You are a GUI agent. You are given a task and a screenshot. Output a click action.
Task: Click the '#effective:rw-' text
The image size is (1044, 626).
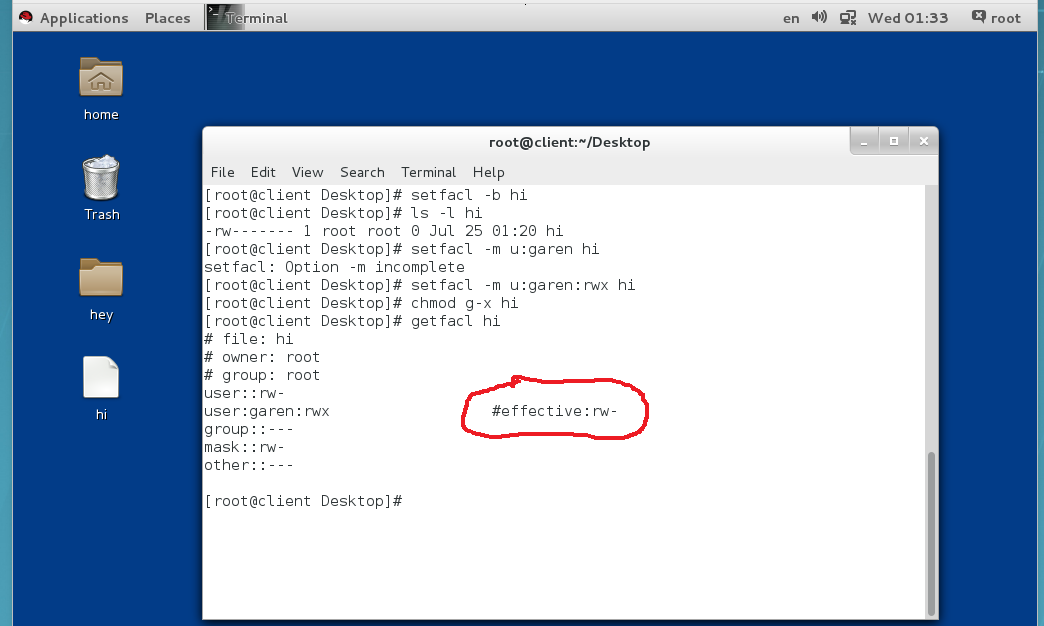click(x=555, y=411)
